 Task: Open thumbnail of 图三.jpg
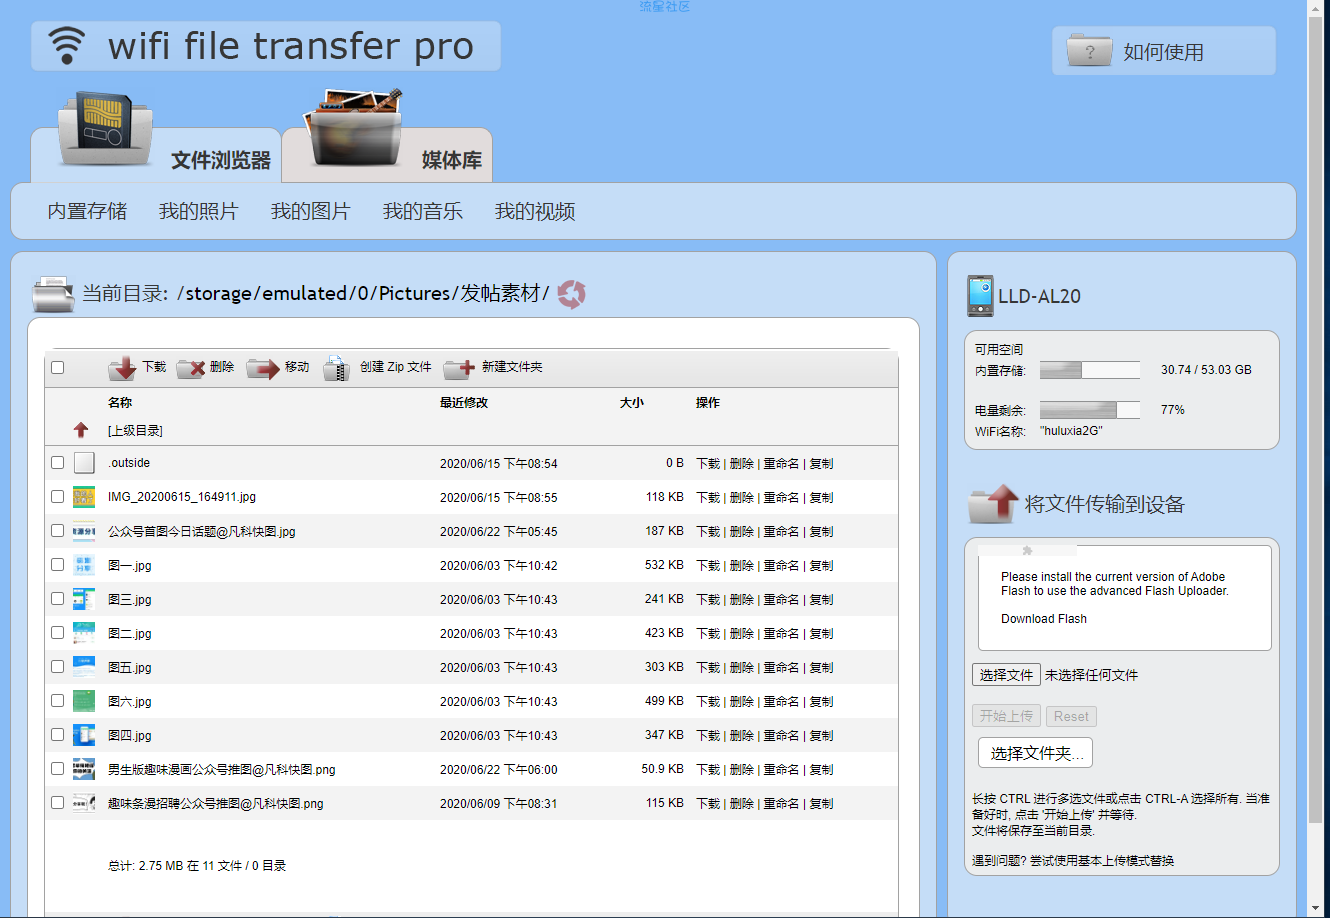84,598
